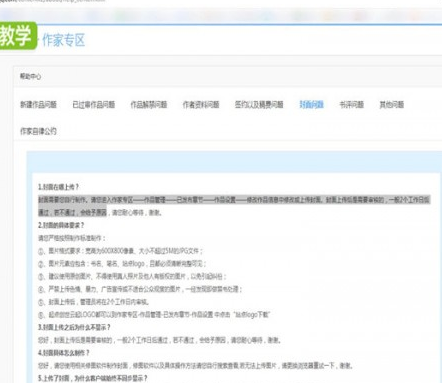Click question 4 封面具体怎么制作?
Screen dimensions: 442x383
click(x=64, y=353)
